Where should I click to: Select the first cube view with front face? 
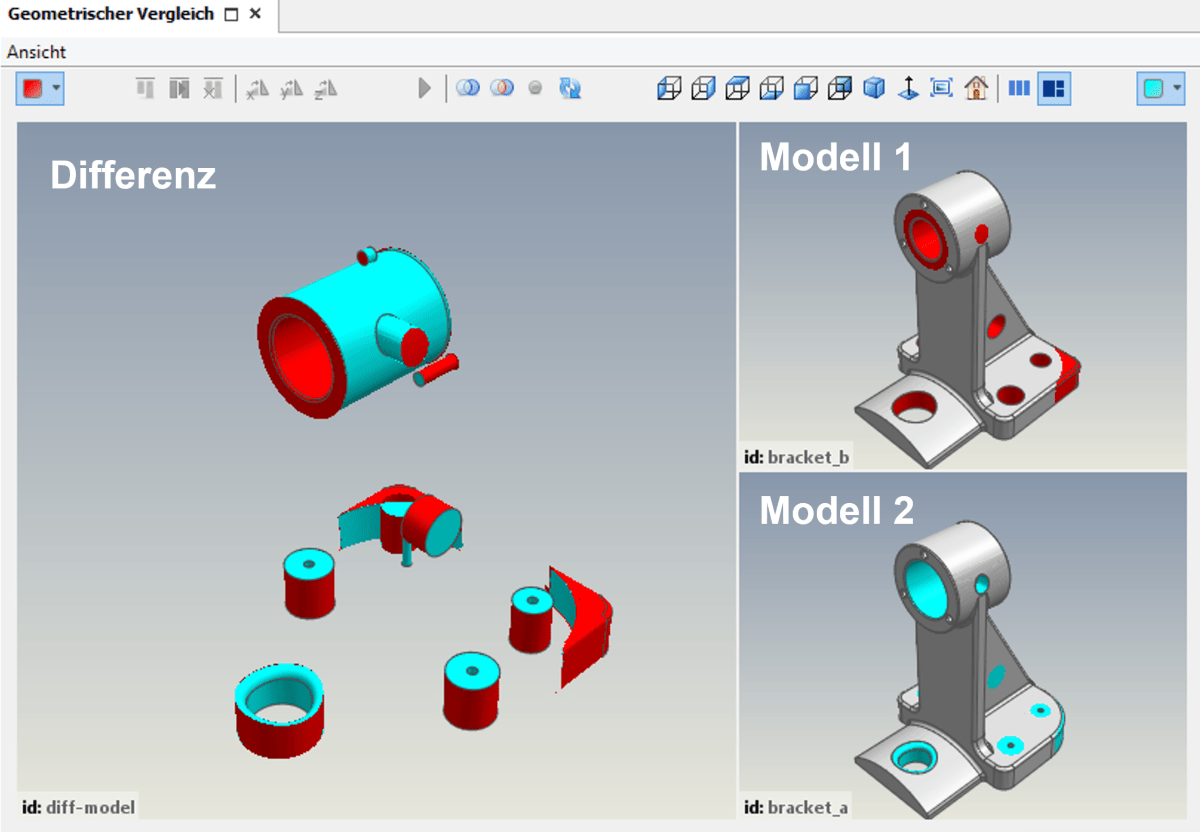click(668, 89)
